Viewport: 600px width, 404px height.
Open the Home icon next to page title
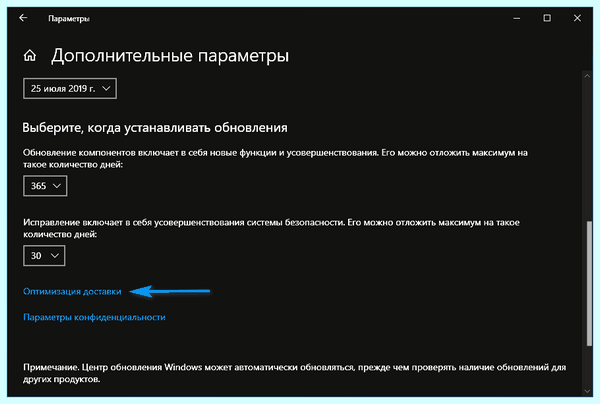point(30,55)
